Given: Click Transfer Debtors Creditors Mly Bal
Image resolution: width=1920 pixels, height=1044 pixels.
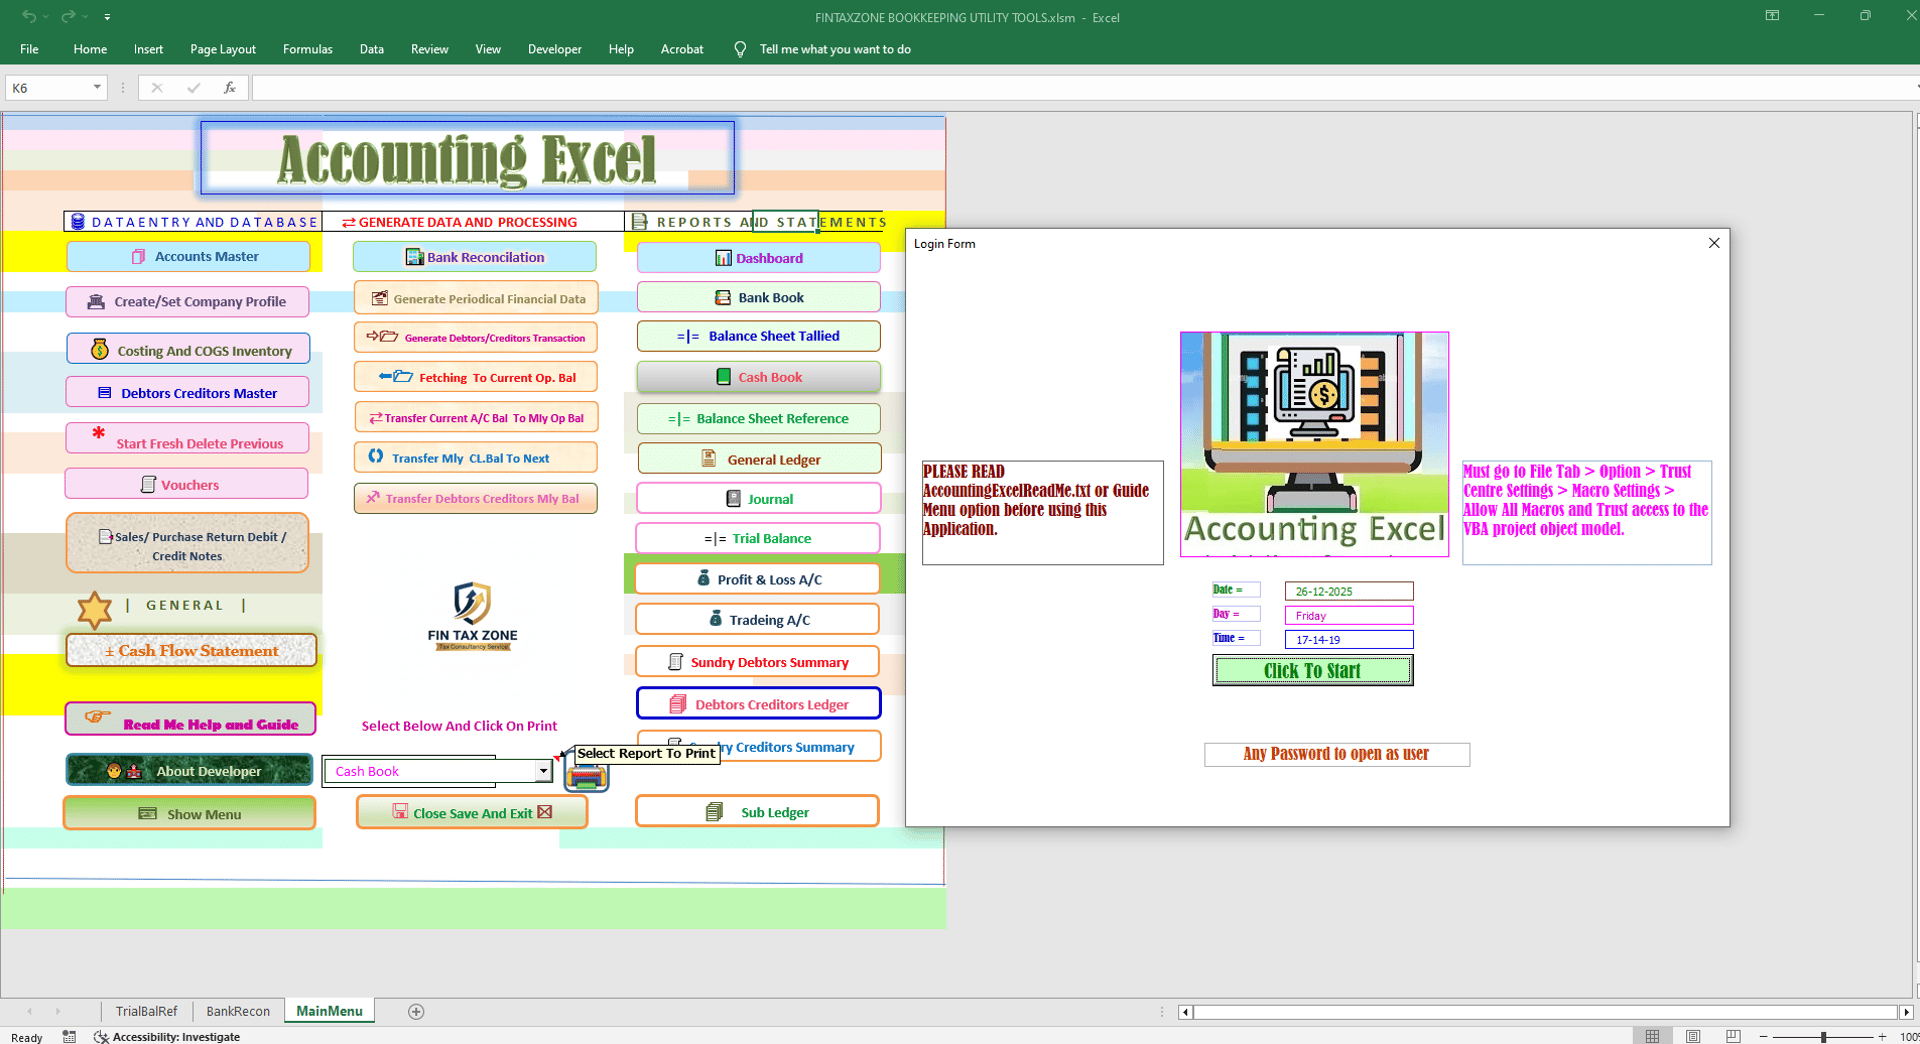Looking at the screenshot, I should click(x=476, y=498).
